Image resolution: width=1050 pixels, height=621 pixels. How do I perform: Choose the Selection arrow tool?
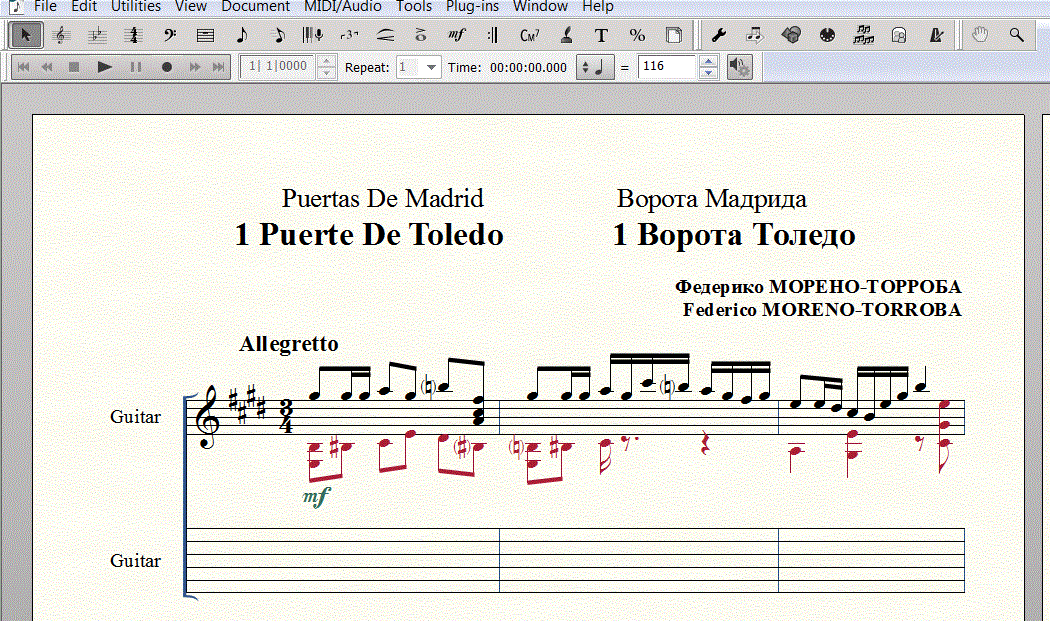pos(26,35)
